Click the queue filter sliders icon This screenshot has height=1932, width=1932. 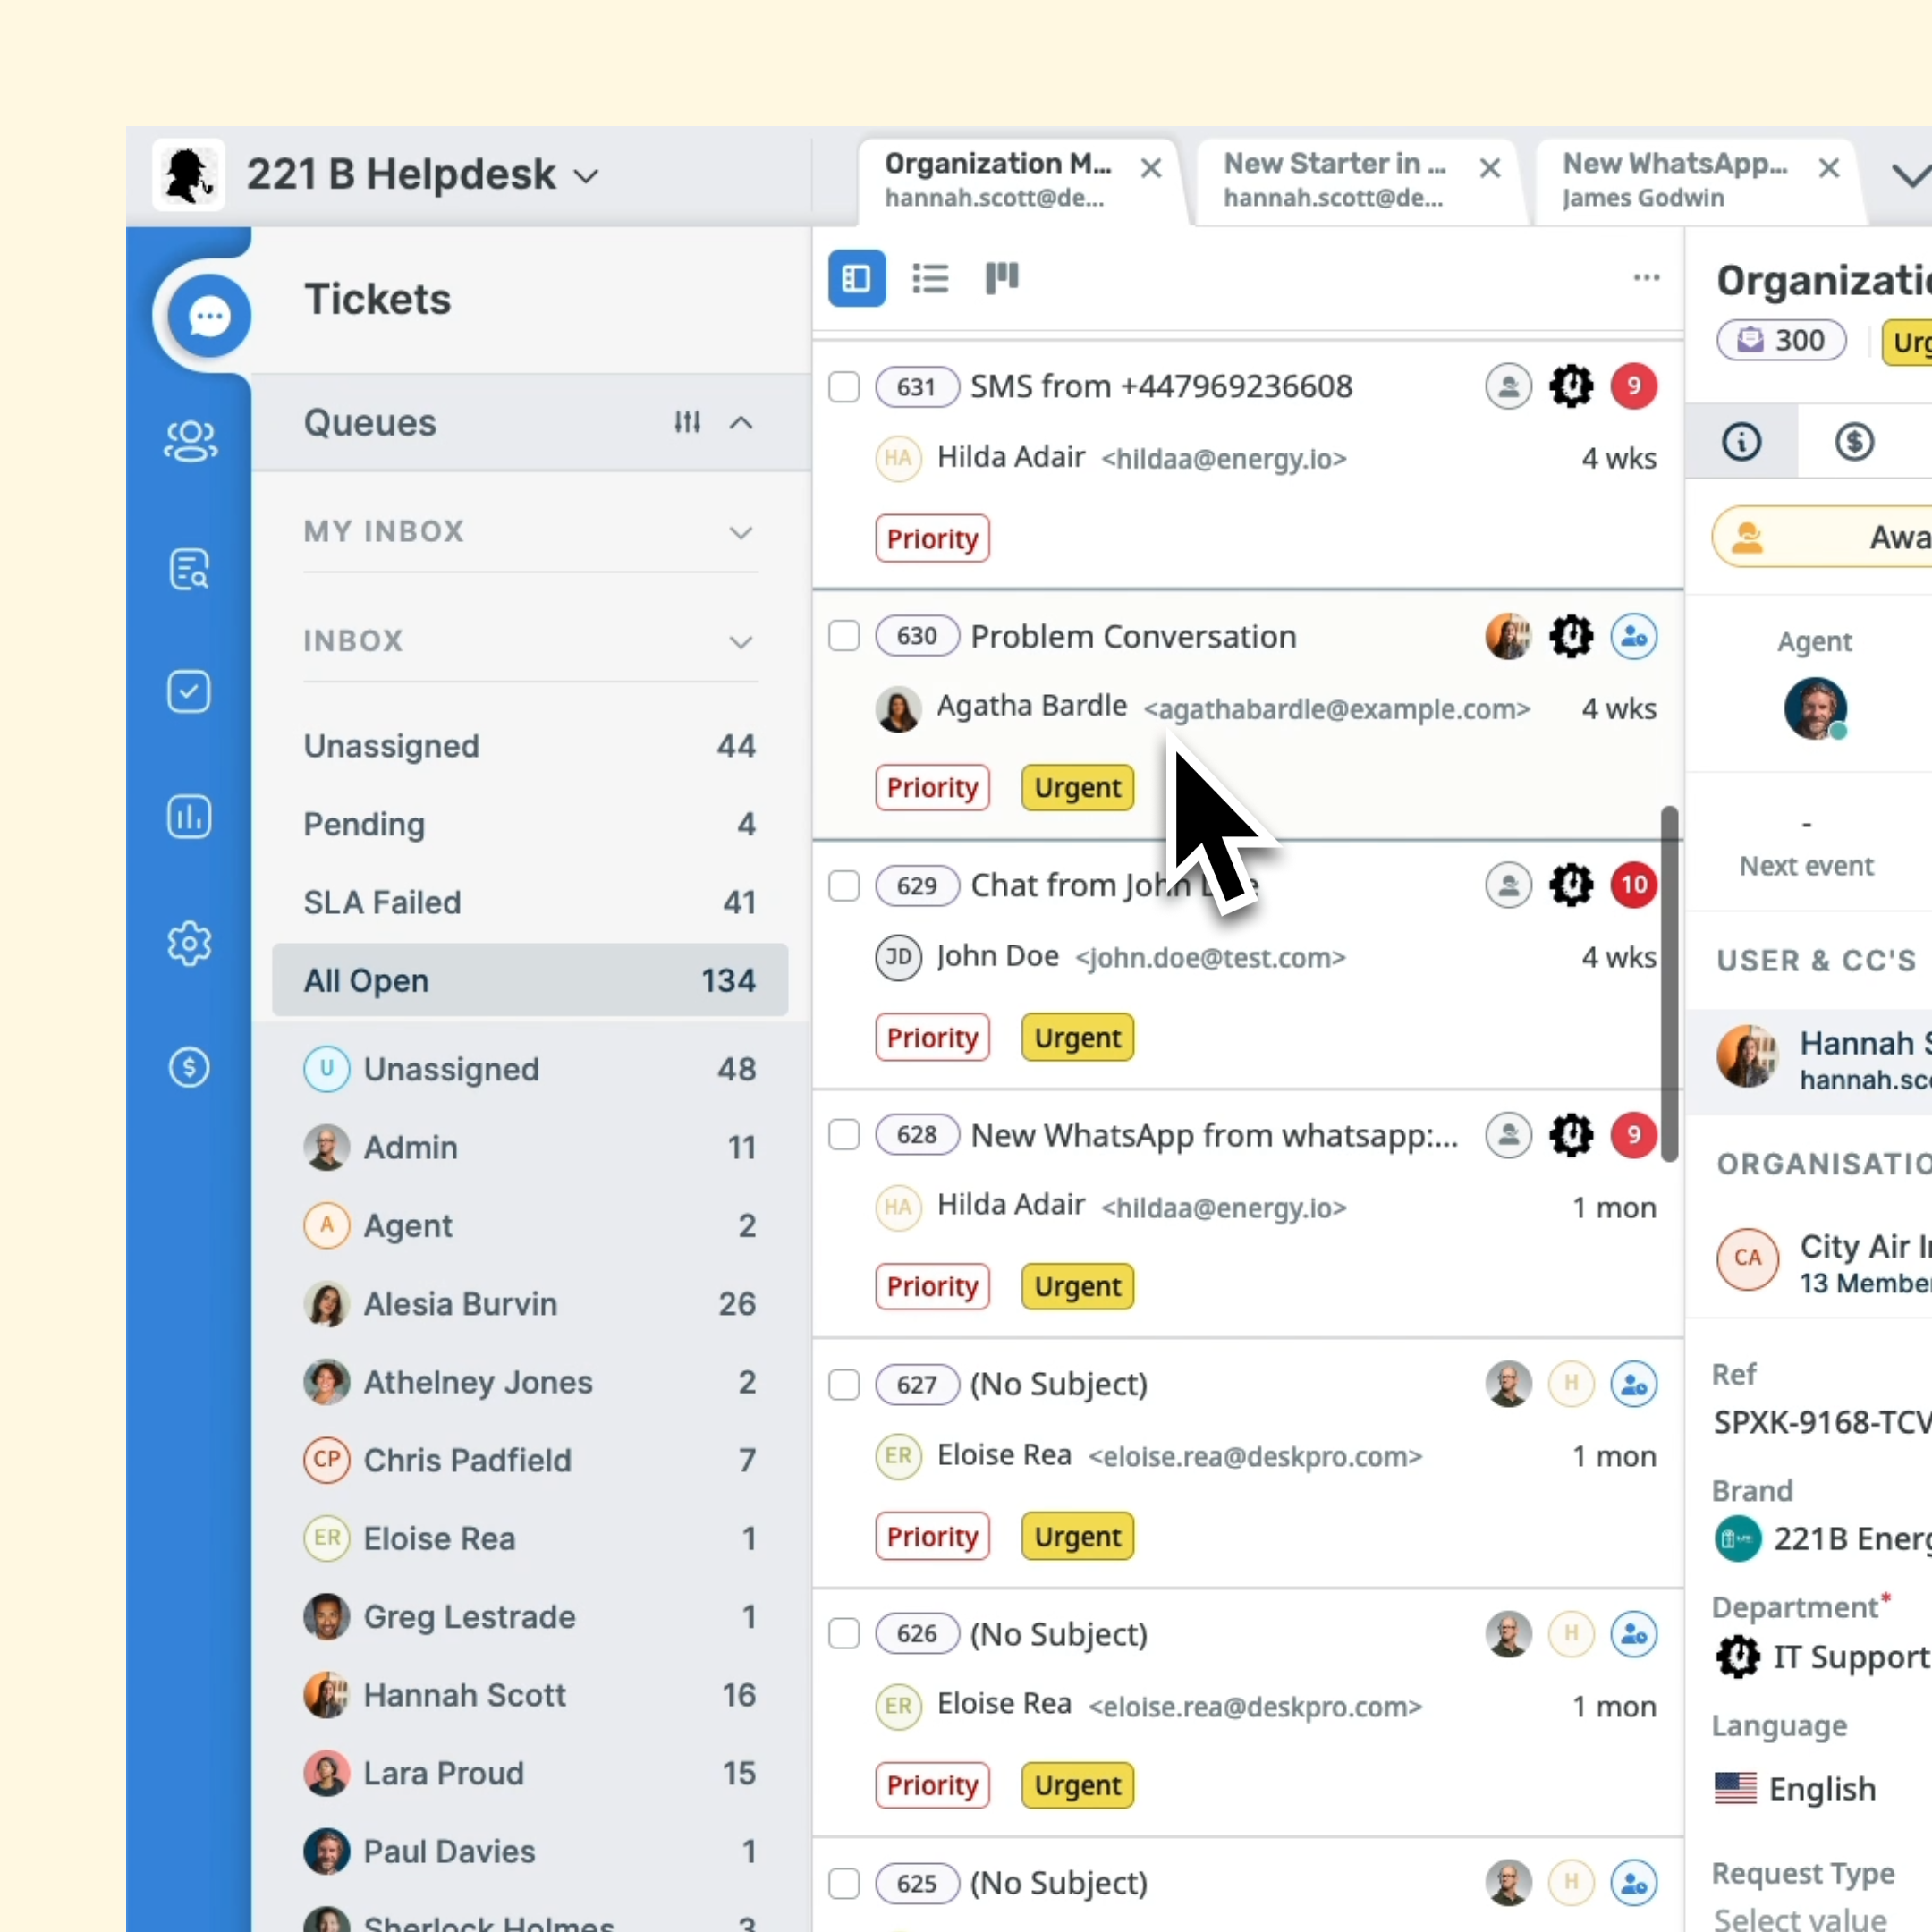[x=687, y=422]
